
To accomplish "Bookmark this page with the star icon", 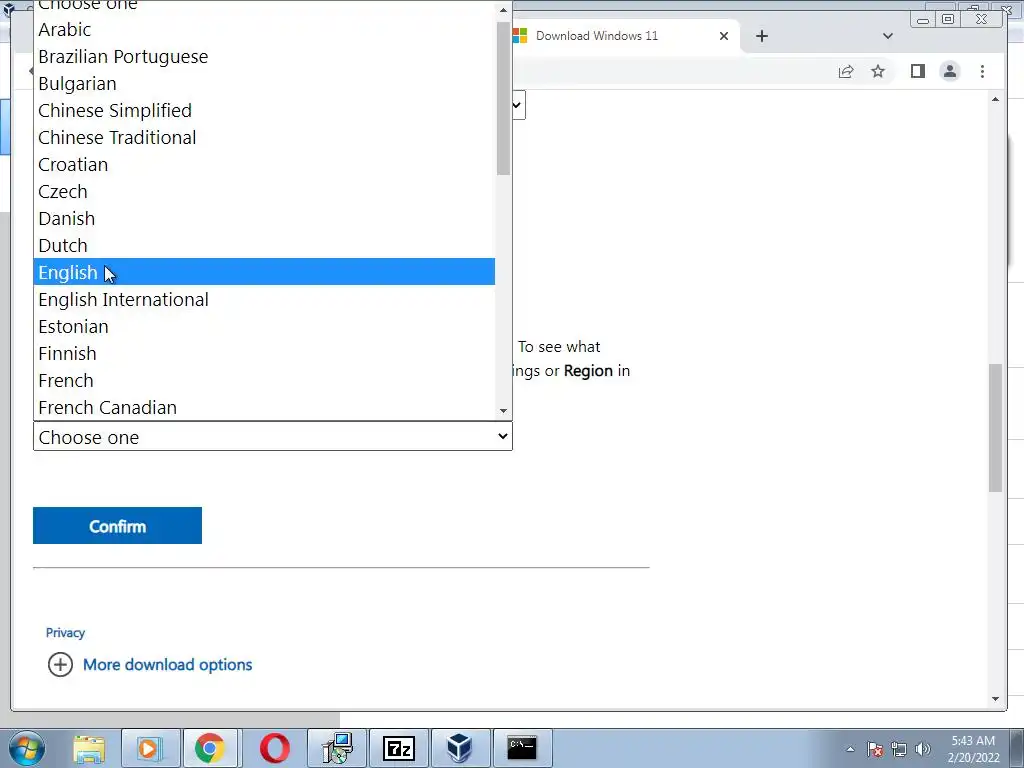I will point(878,72).
